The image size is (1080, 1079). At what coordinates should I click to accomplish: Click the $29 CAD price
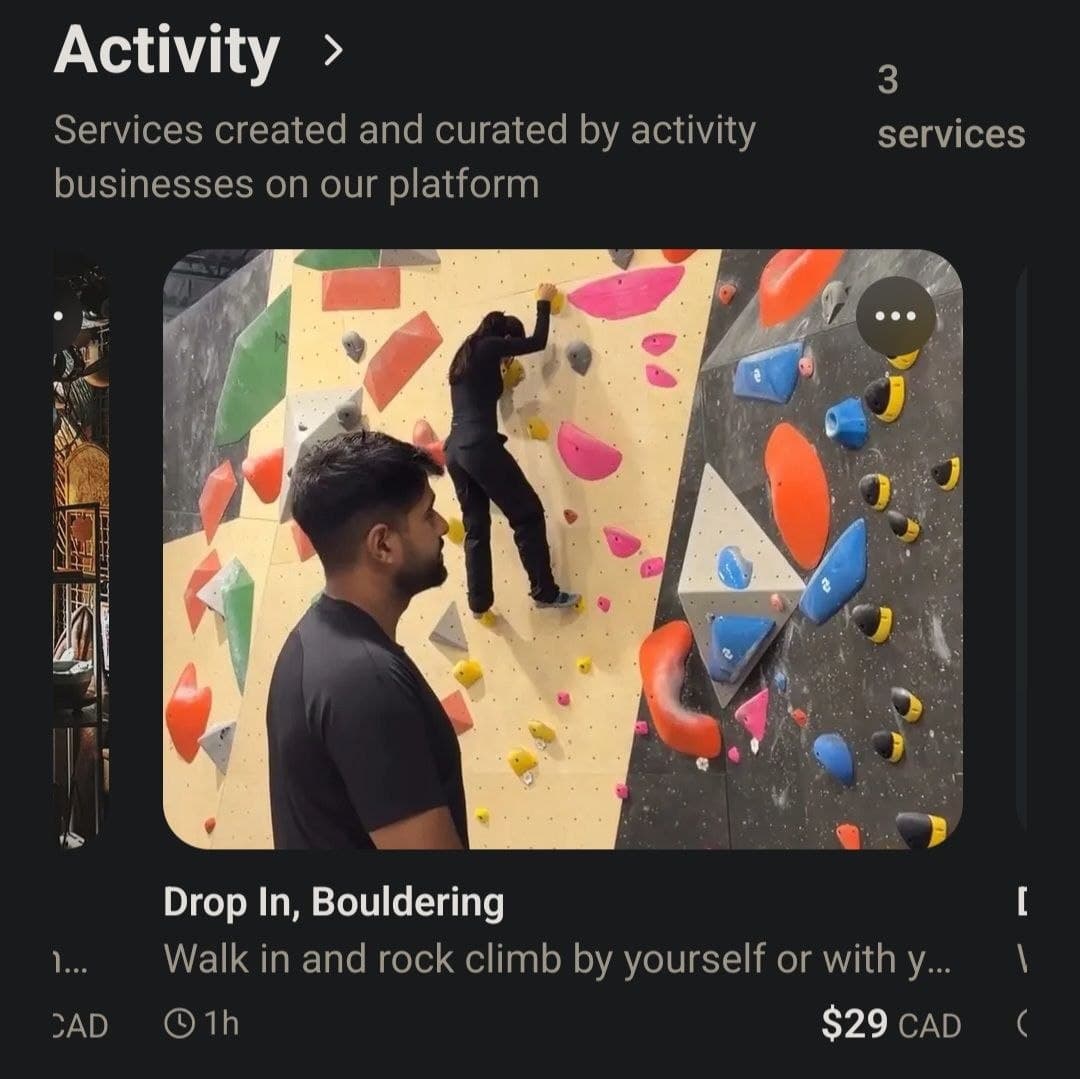coord(890,1025)
